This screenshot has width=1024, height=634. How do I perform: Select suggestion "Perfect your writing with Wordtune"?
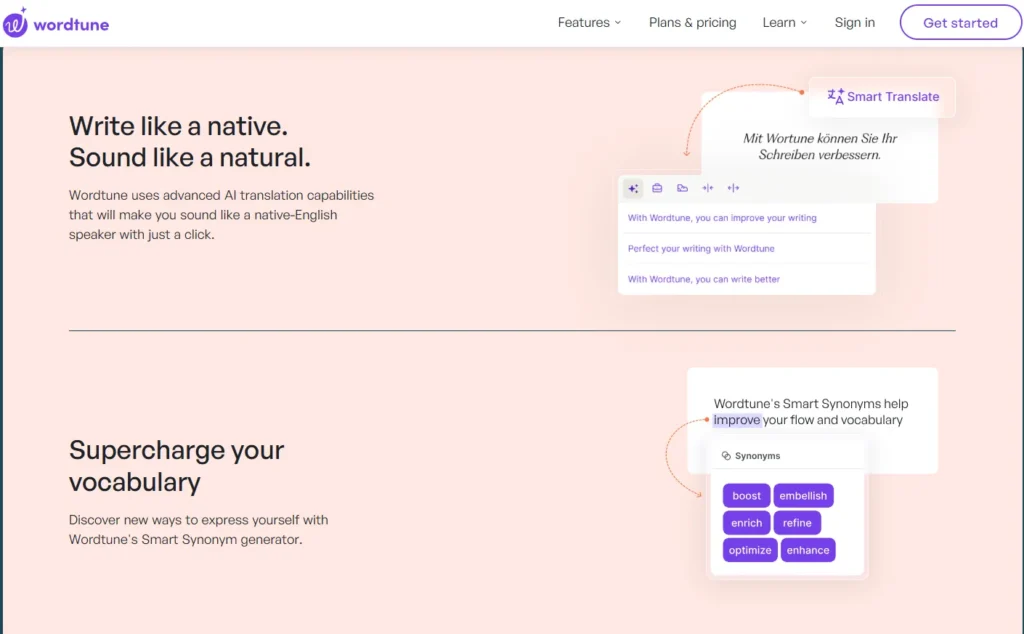(701, 249)
